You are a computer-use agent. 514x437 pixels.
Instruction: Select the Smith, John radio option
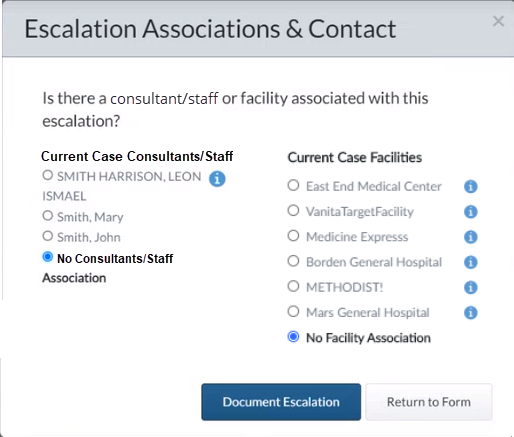48,236
